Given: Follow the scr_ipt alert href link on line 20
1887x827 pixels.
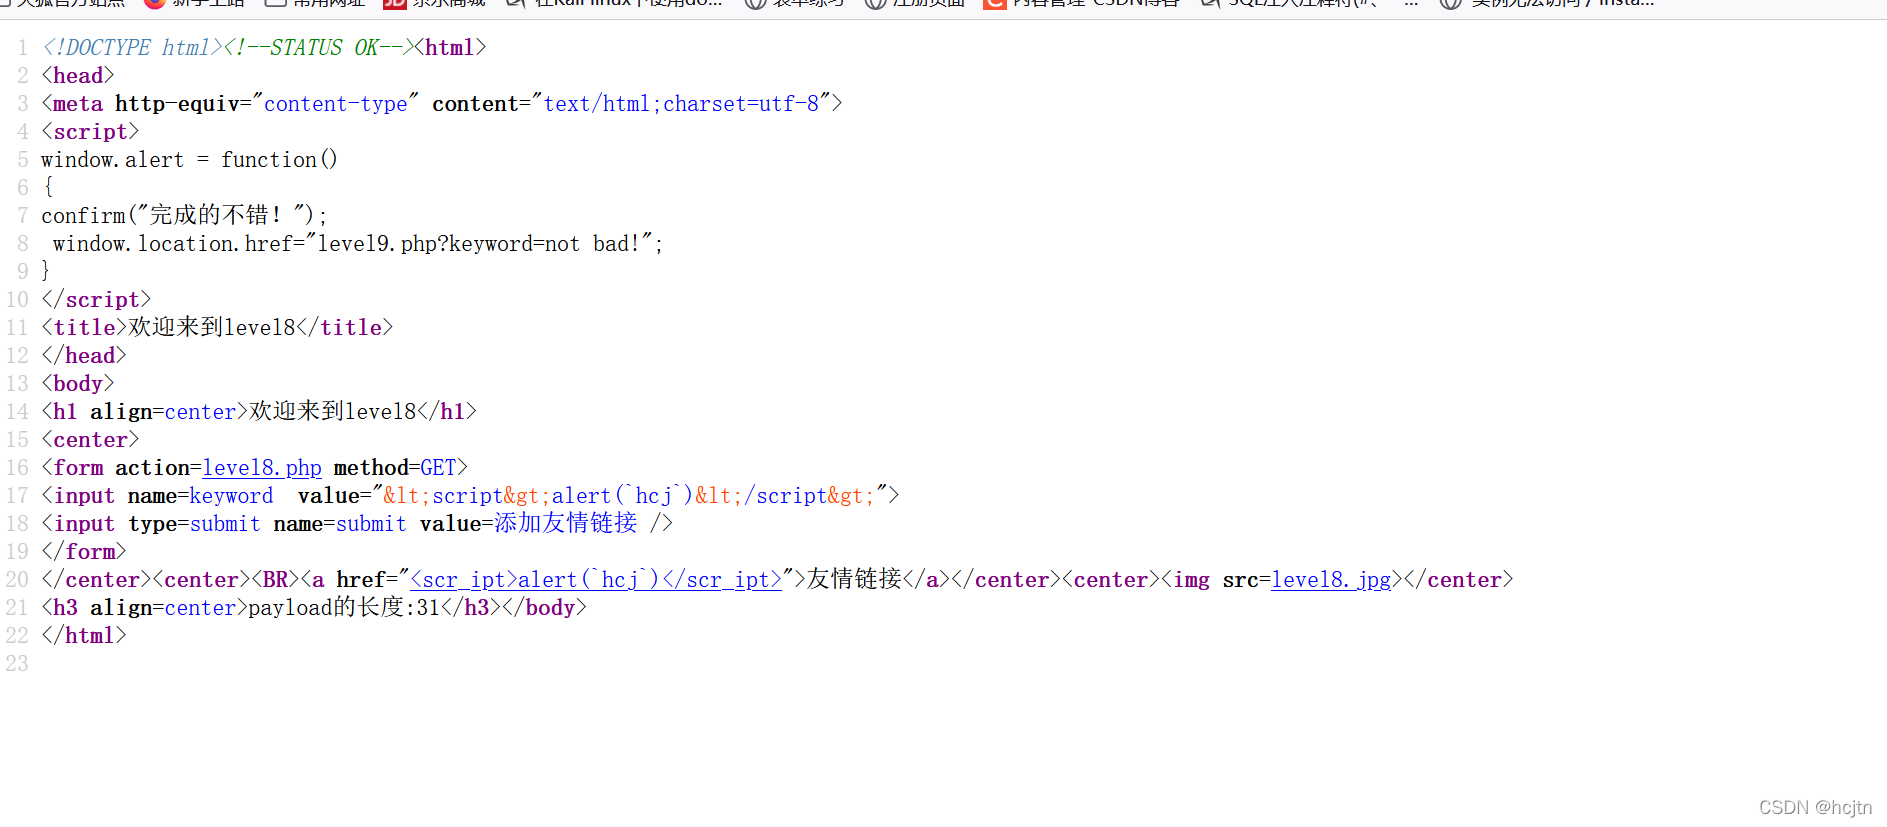Looking at the screenshot, I should (596, 580).
